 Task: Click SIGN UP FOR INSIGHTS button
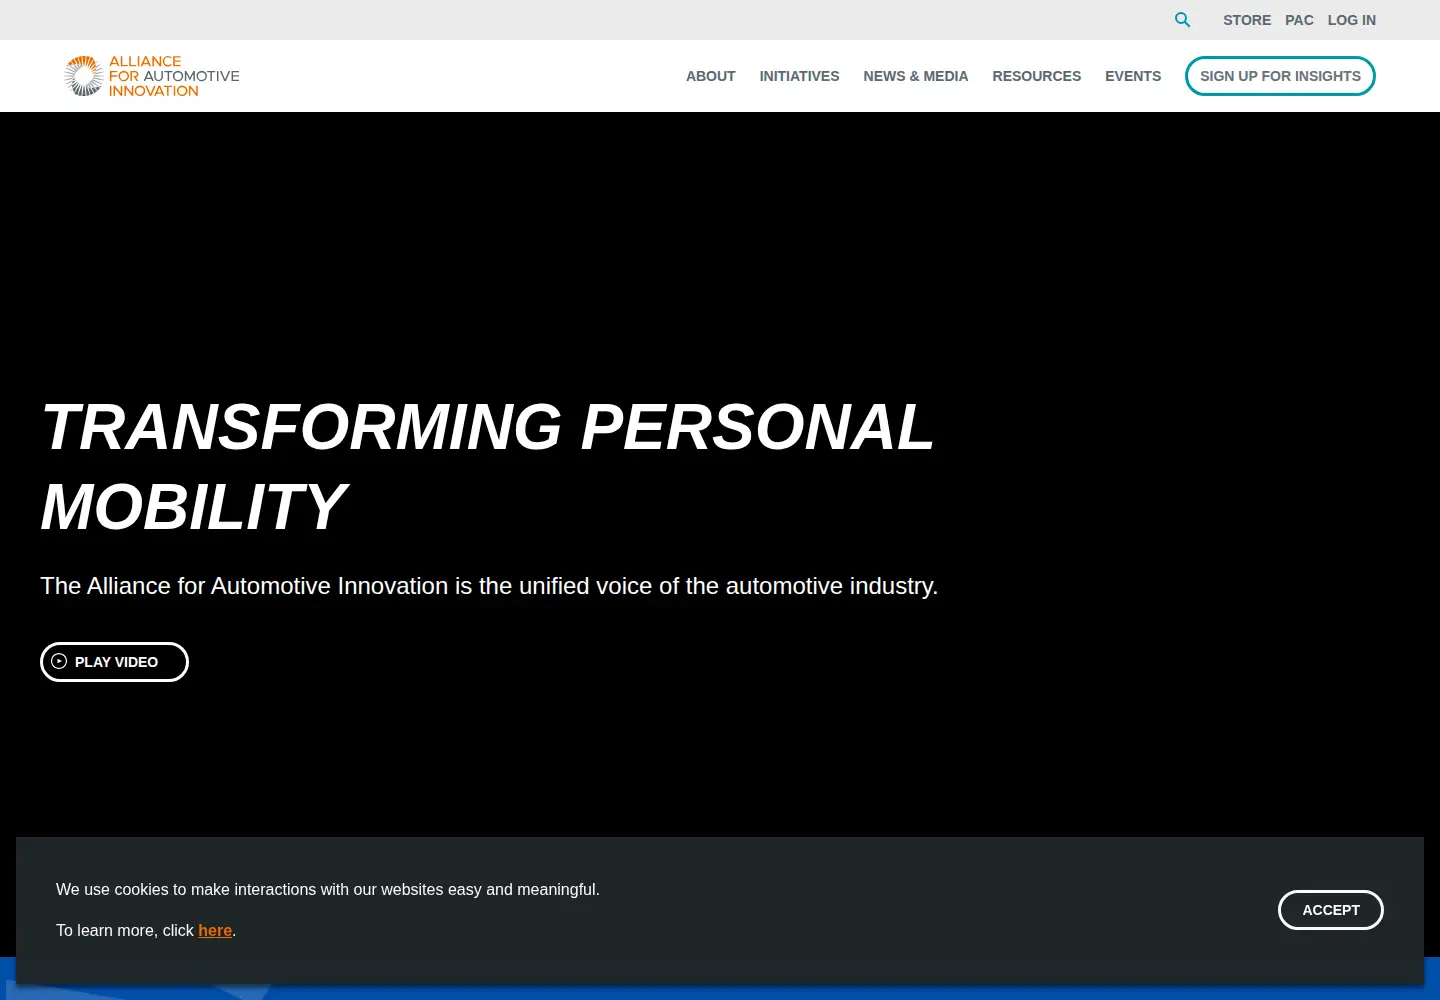(1280, 76)
